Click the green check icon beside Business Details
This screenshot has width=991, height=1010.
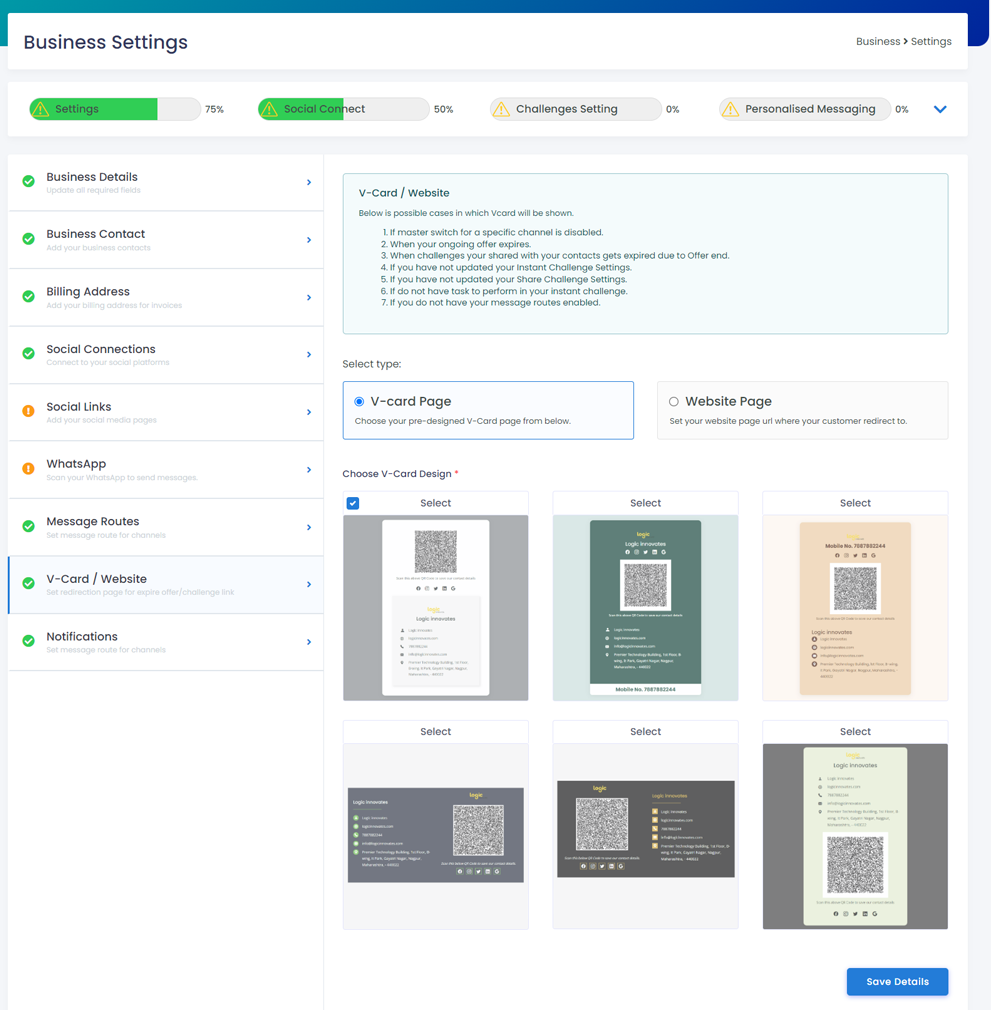28,182
